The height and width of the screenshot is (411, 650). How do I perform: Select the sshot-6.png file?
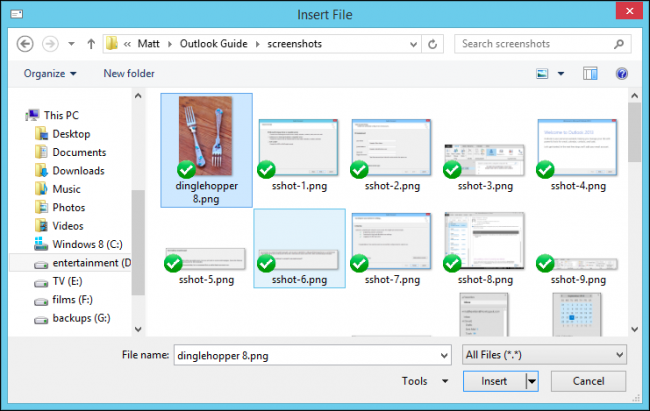pos(299,248)
